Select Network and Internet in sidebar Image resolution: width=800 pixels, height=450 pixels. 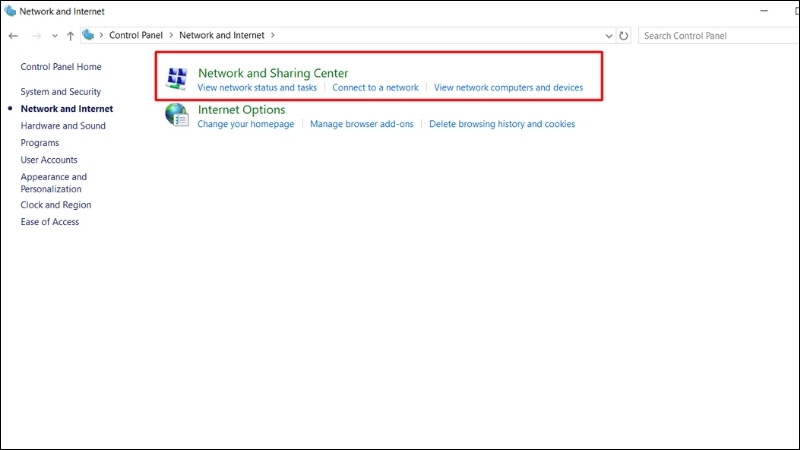(x=67, y=109)
